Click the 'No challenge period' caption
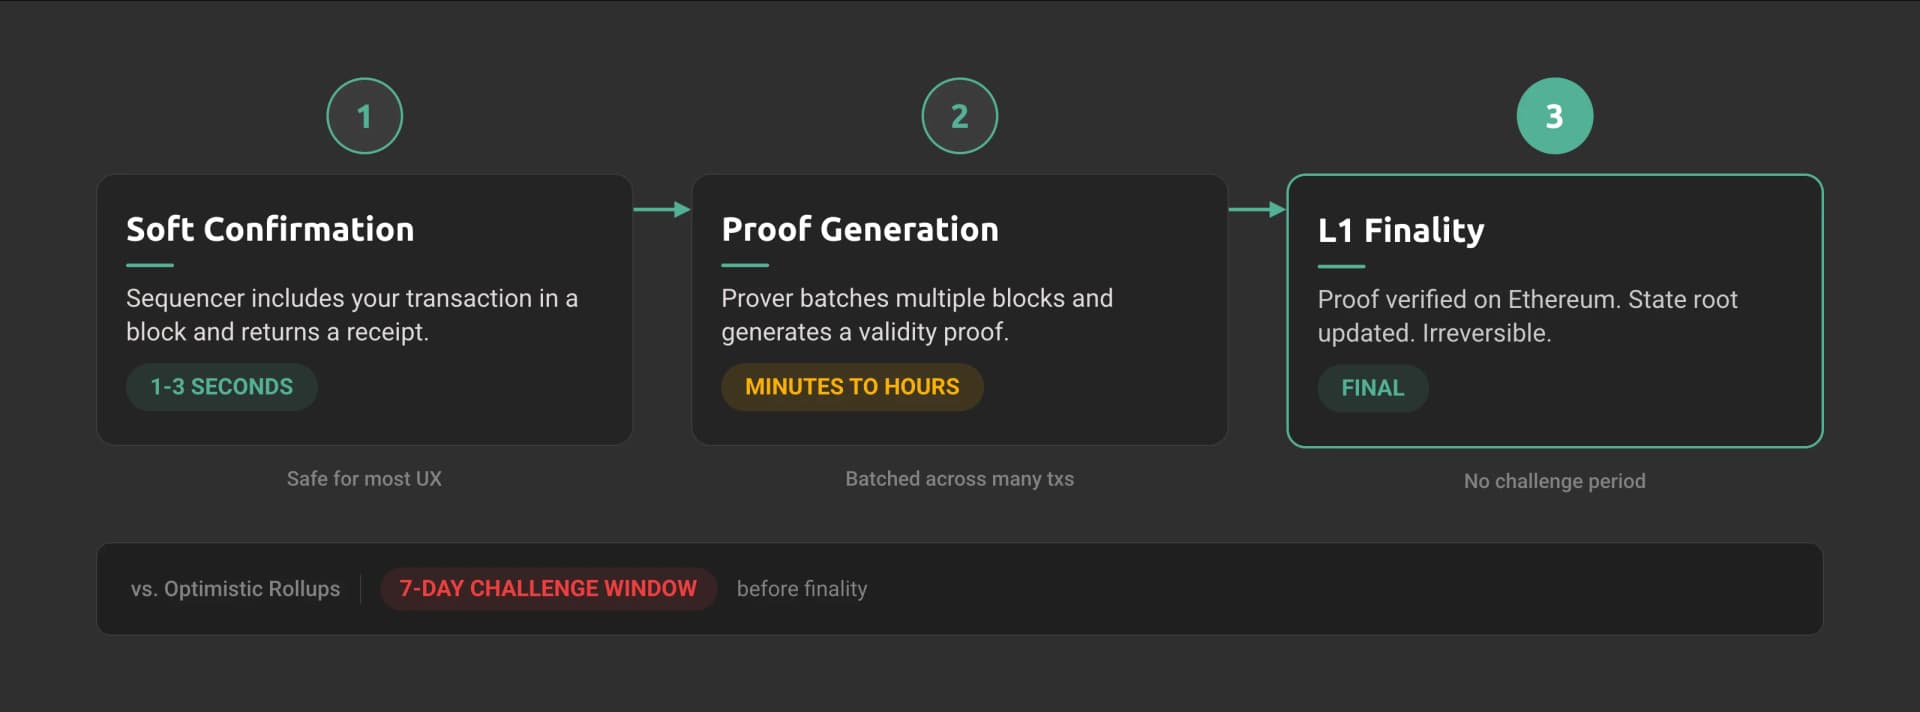The image size is (1920, 712). (x=1554, y=481)
